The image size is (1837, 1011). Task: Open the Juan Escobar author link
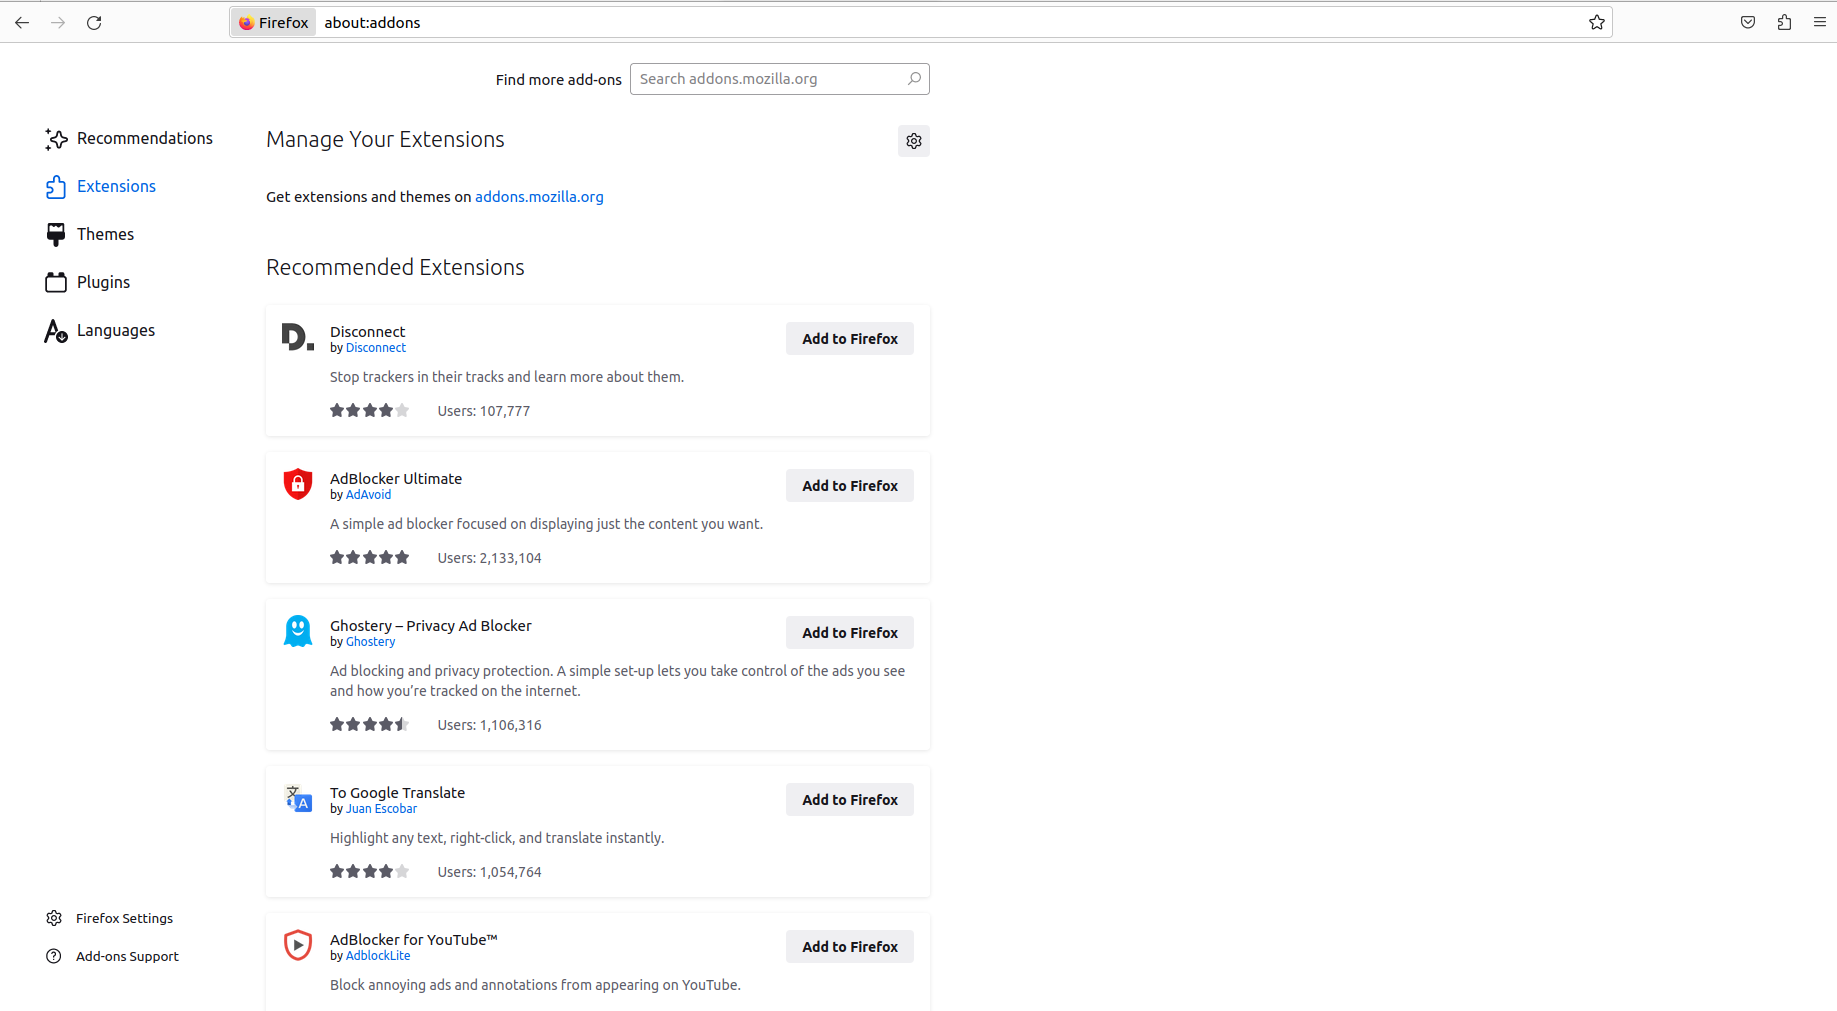tap(381, 808)
